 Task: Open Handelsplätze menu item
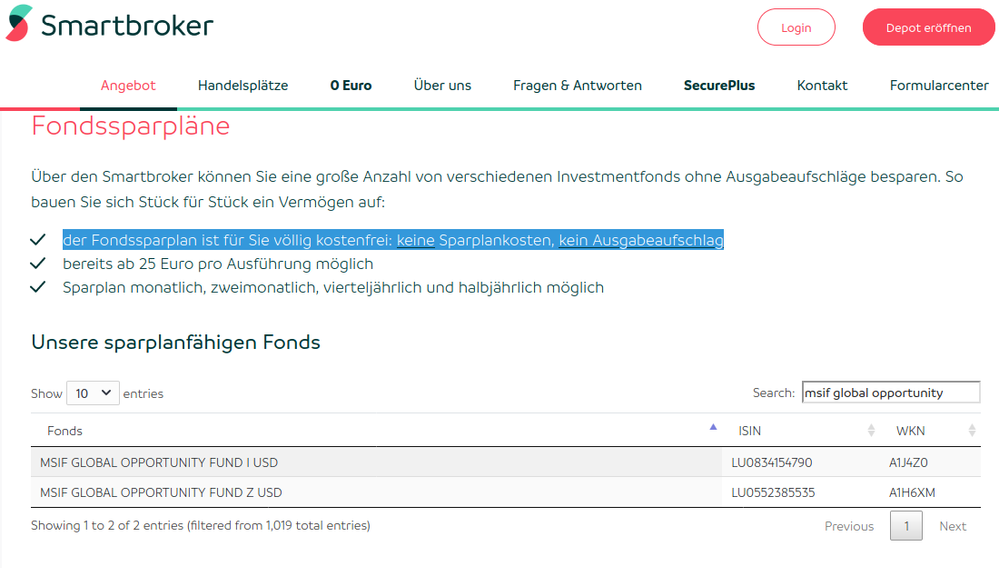[243, 85]
